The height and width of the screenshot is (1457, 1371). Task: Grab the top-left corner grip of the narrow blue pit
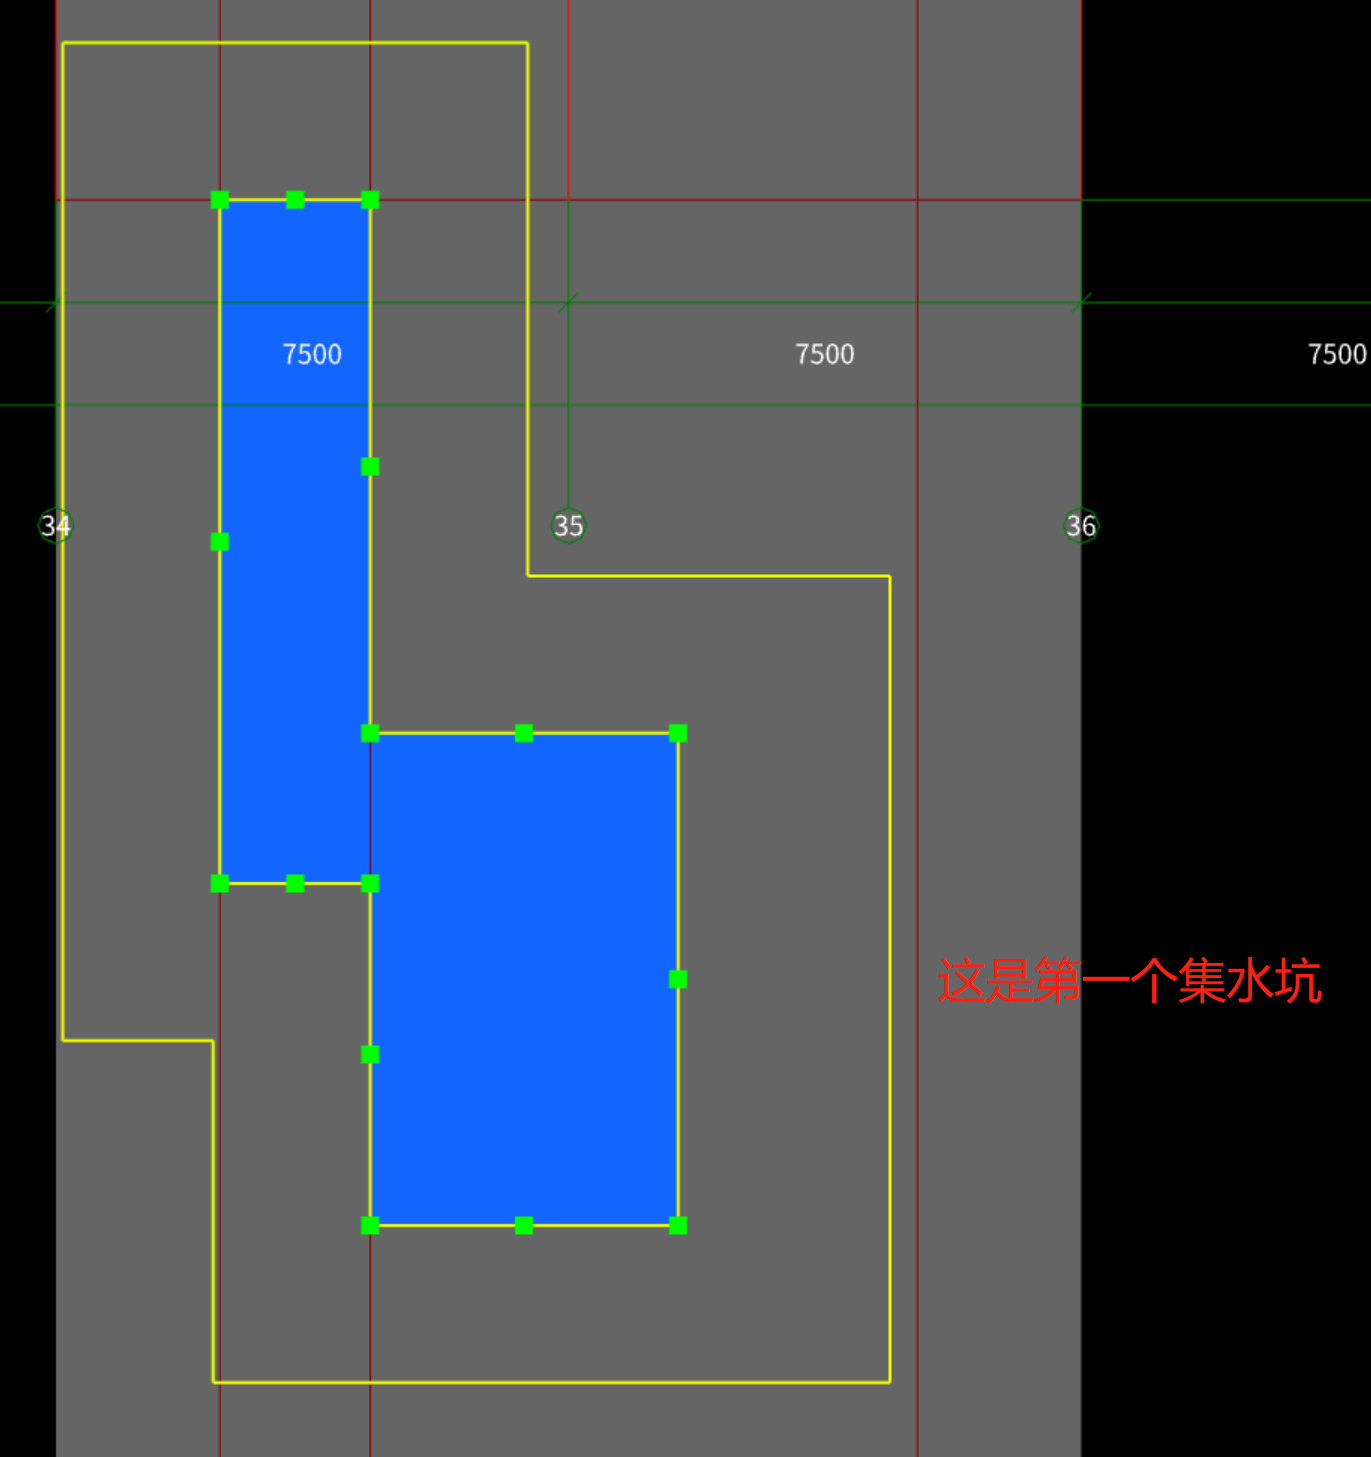(x=220, y=200)
